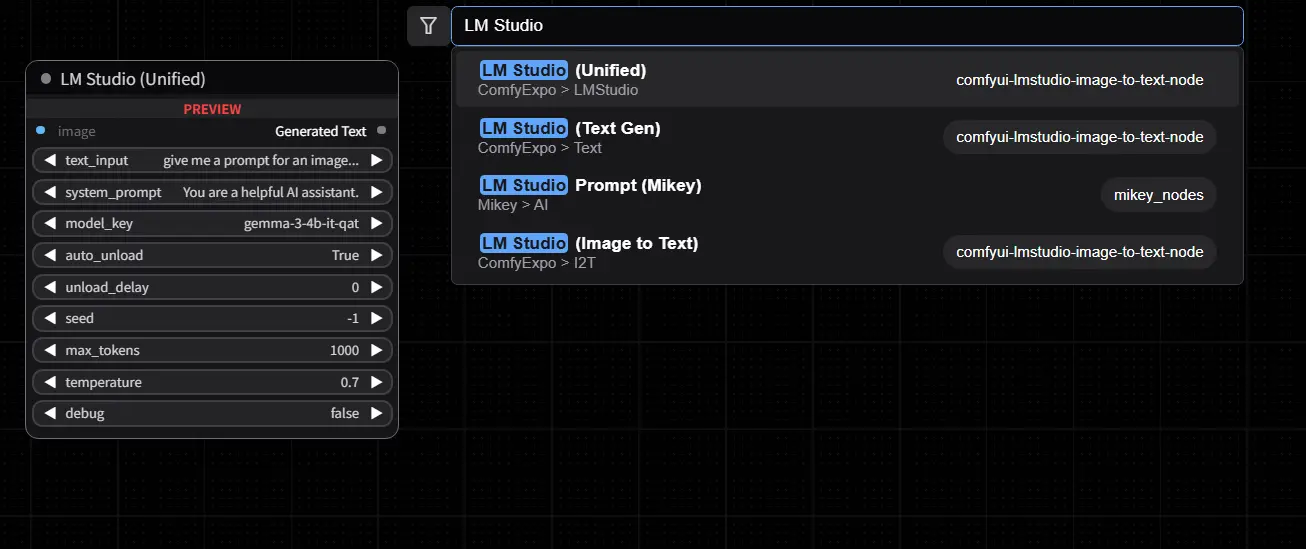The height and width of the screenshot is (549, 1306).
Task: Open the filter funnel icon beside search
Action: 428,26
